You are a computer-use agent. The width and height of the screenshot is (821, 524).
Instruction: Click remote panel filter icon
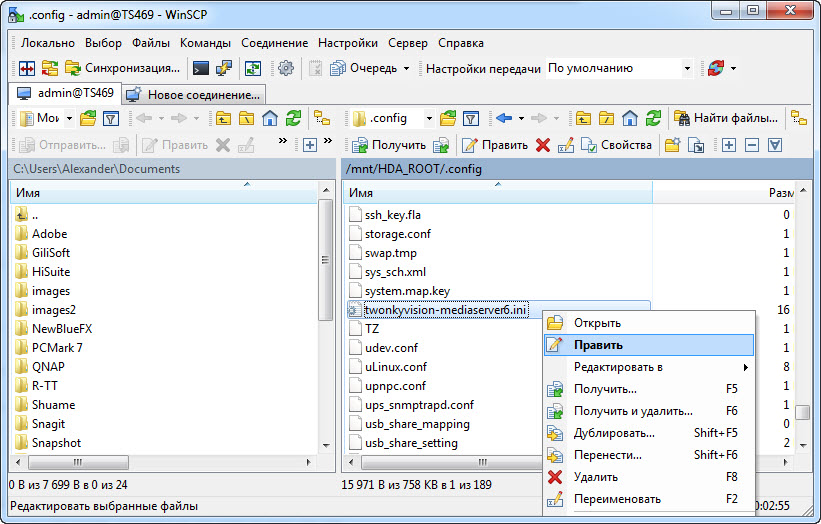471,119
